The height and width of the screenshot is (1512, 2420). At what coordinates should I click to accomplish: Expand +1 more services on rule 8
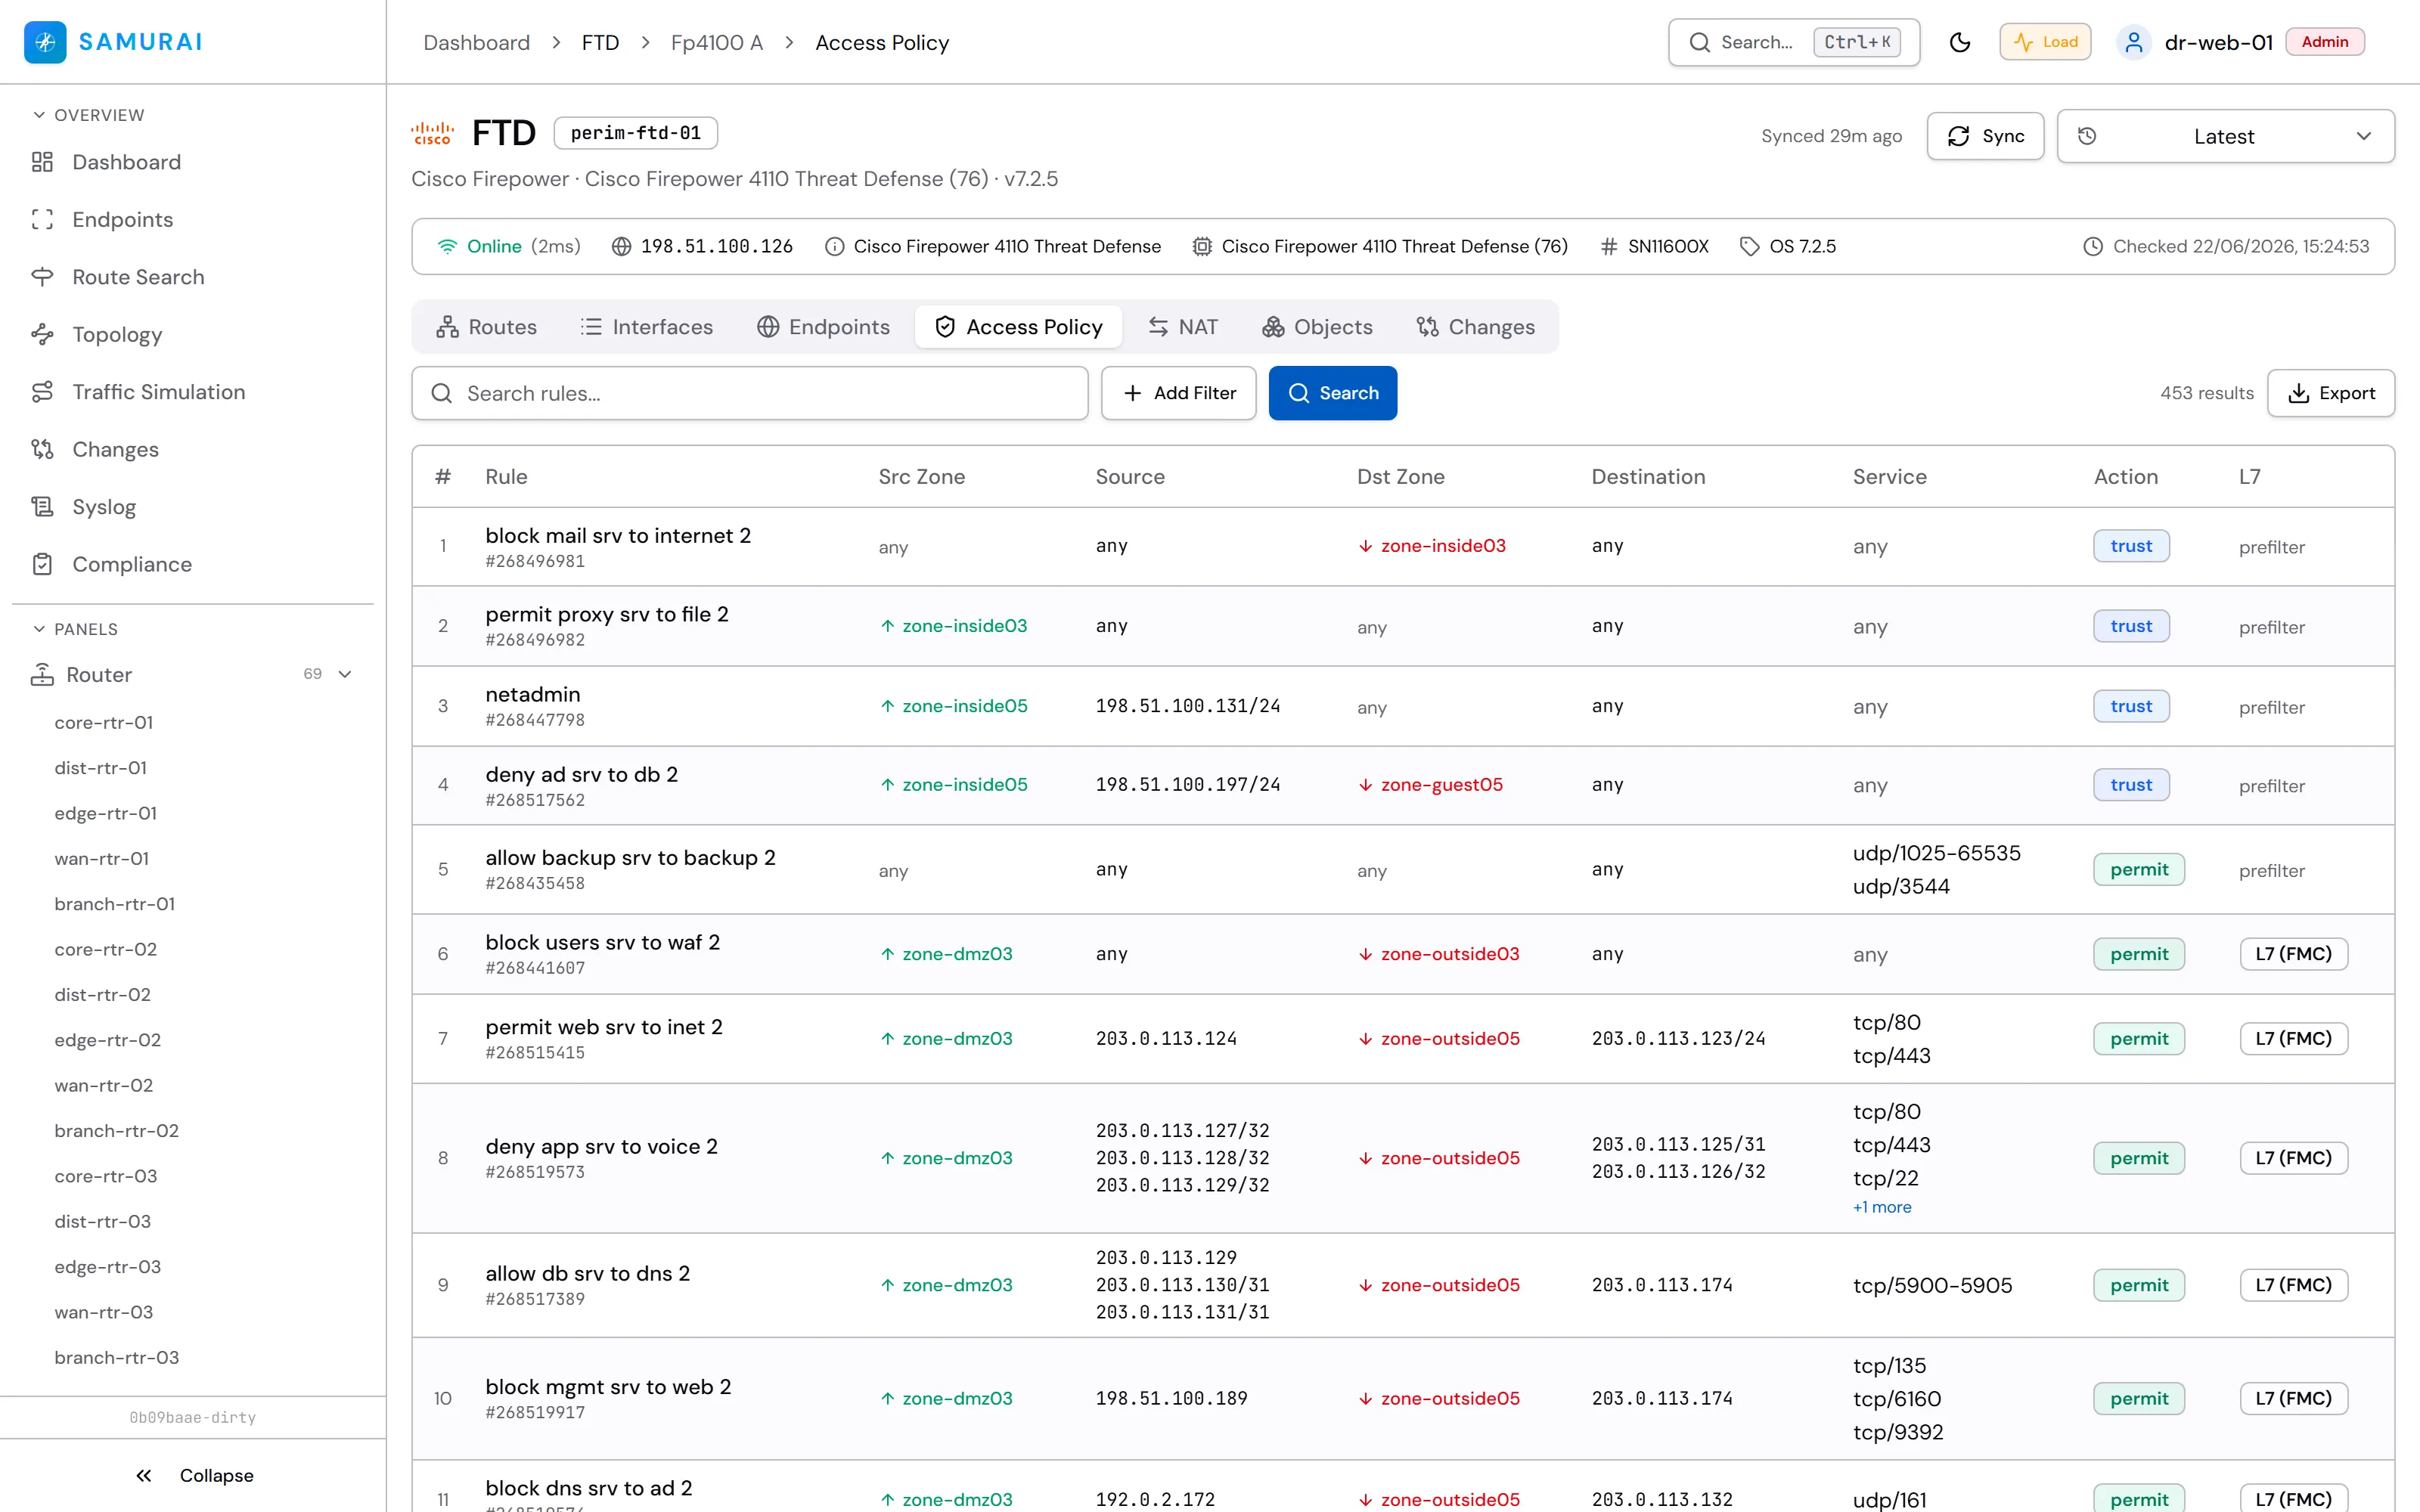pos(1882,1208)
